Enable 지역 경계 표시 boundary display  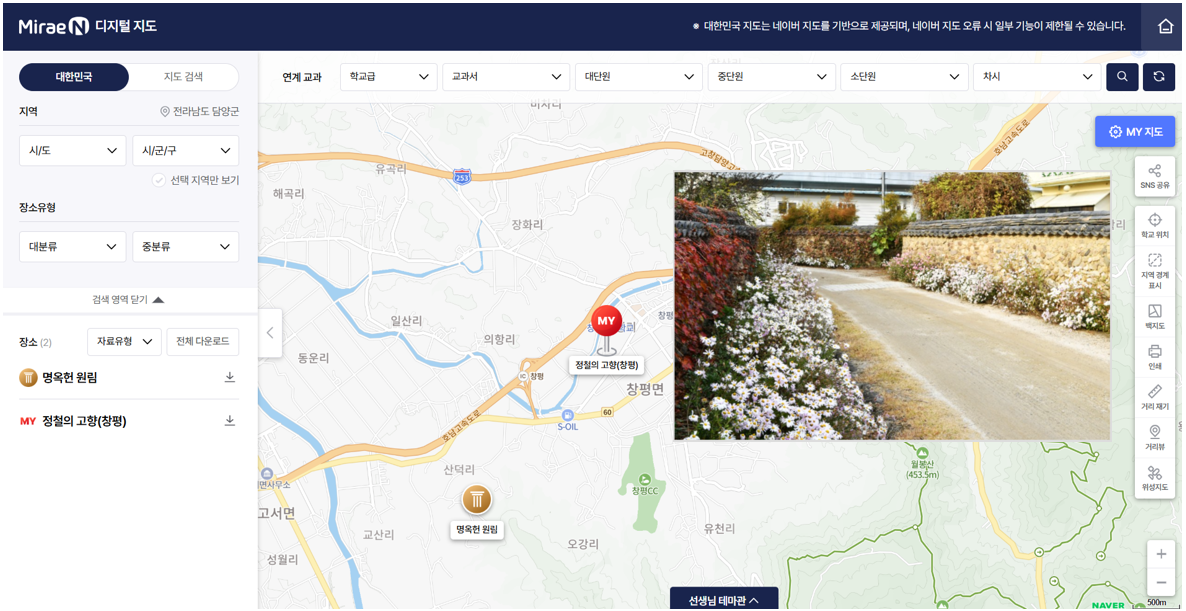coord(1156,270)
